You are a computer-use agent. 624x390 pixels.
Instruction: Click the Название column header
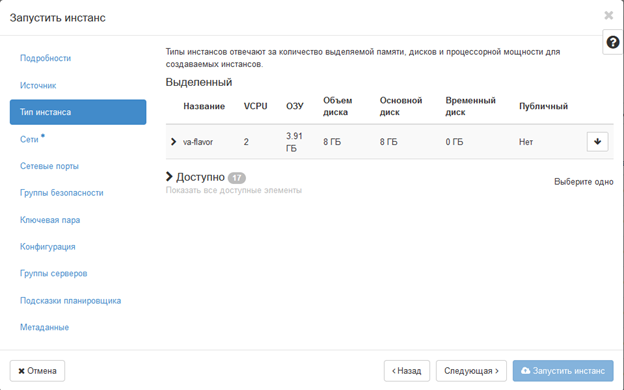click(204, 106)
